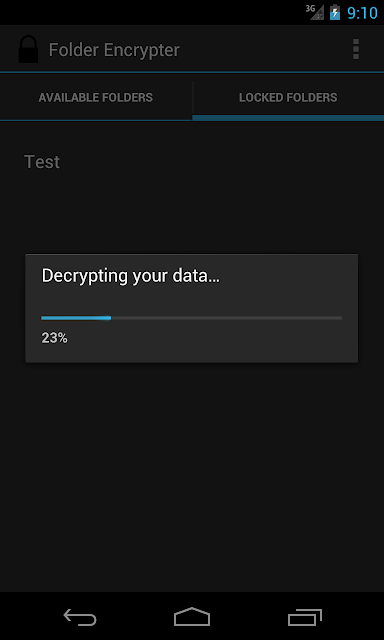This screenshot has height=640, width=384.
Task: Tap the empty area below the dialog
Action: (192, 478)
